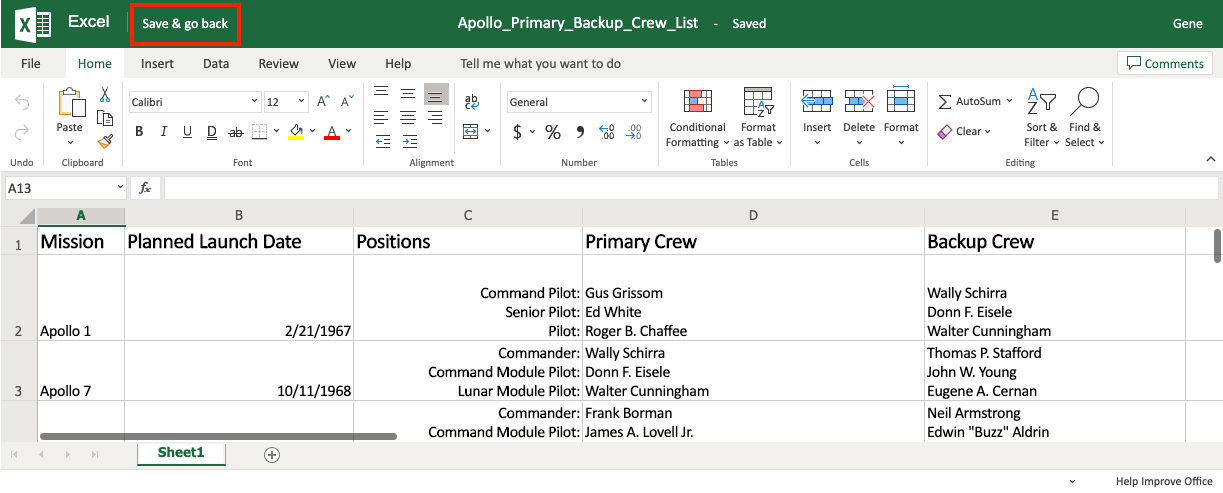The width and height of the screenshot is (1223, 493).
Task: Apply the yellow fill color
Action: [x=295, y=132]
